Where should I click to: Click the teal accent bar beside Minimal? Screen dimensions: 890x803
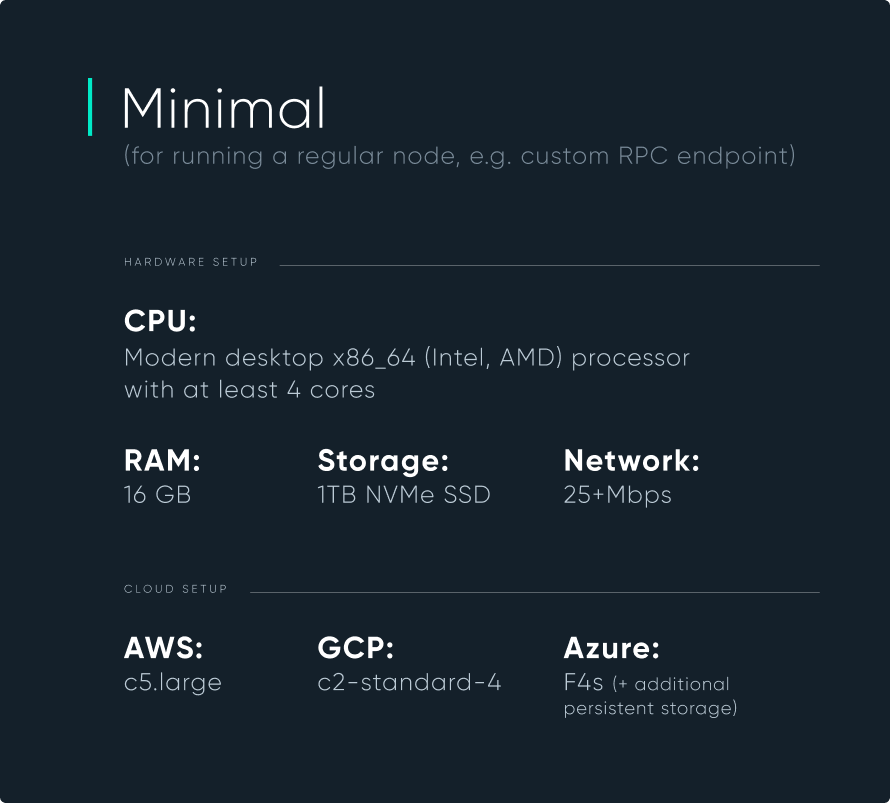pyautogui.click(x=90, y=107)
